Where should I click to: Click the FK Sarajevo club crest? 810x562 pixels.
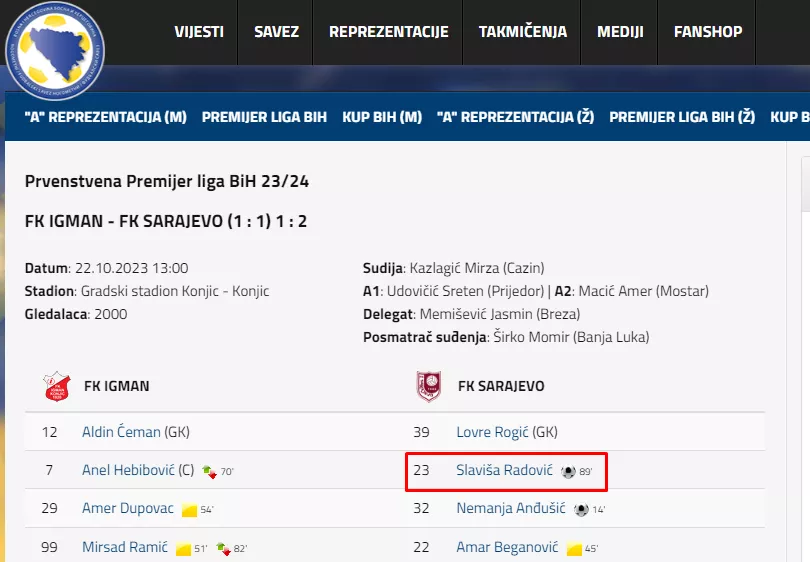coord(428,386)
